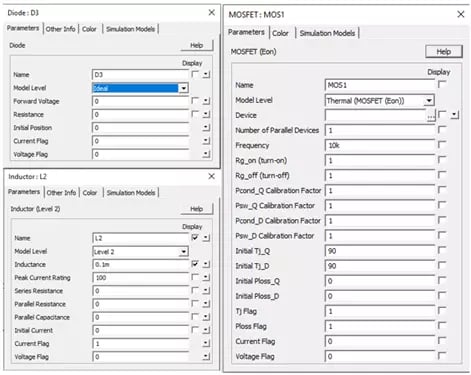
Task: Click Pcond_Q Calibration Factor field
Action: point(380,191)
